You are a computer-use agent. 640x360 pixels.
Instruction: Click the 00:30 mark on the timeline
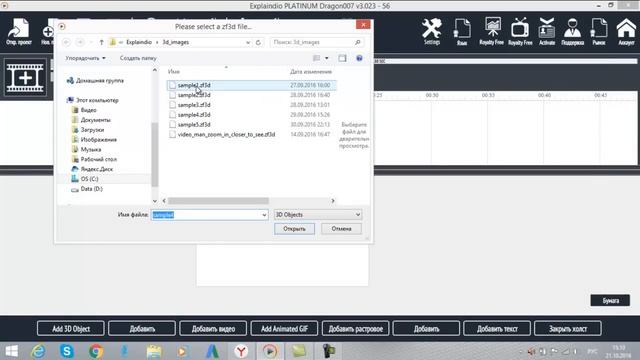click(x=432, y=95)
